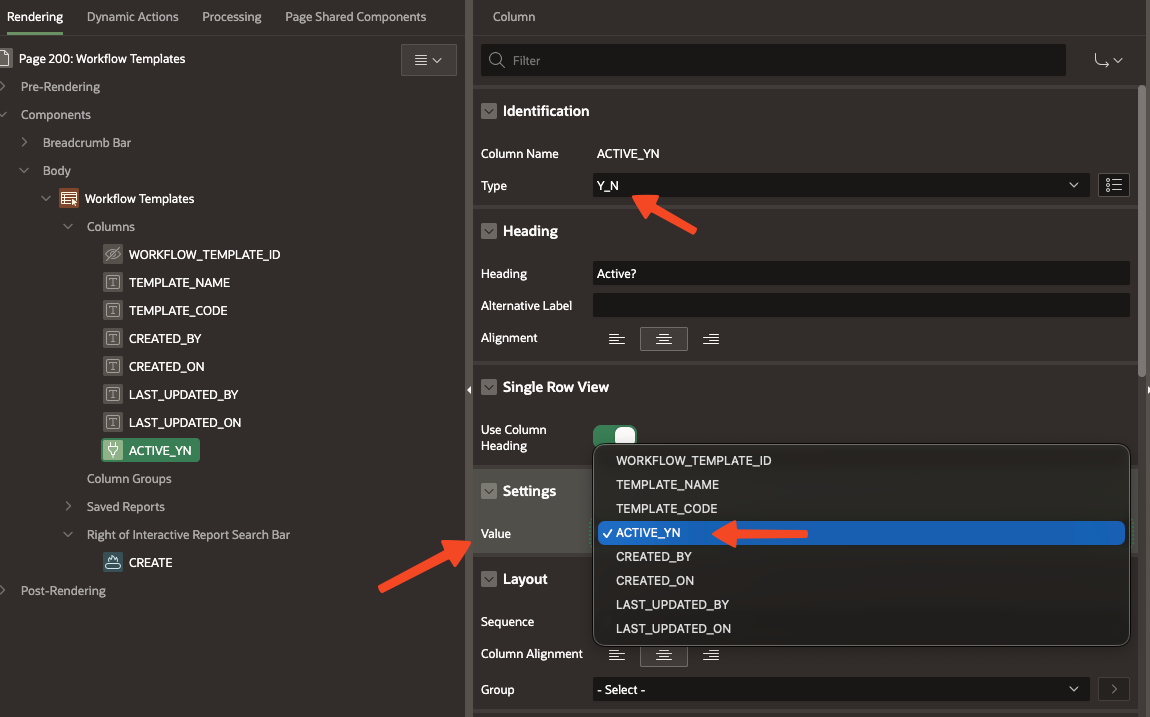Click the text icon beside TEMPLATE_NAME
This screenshot has height=717, width=1150.
112,282
